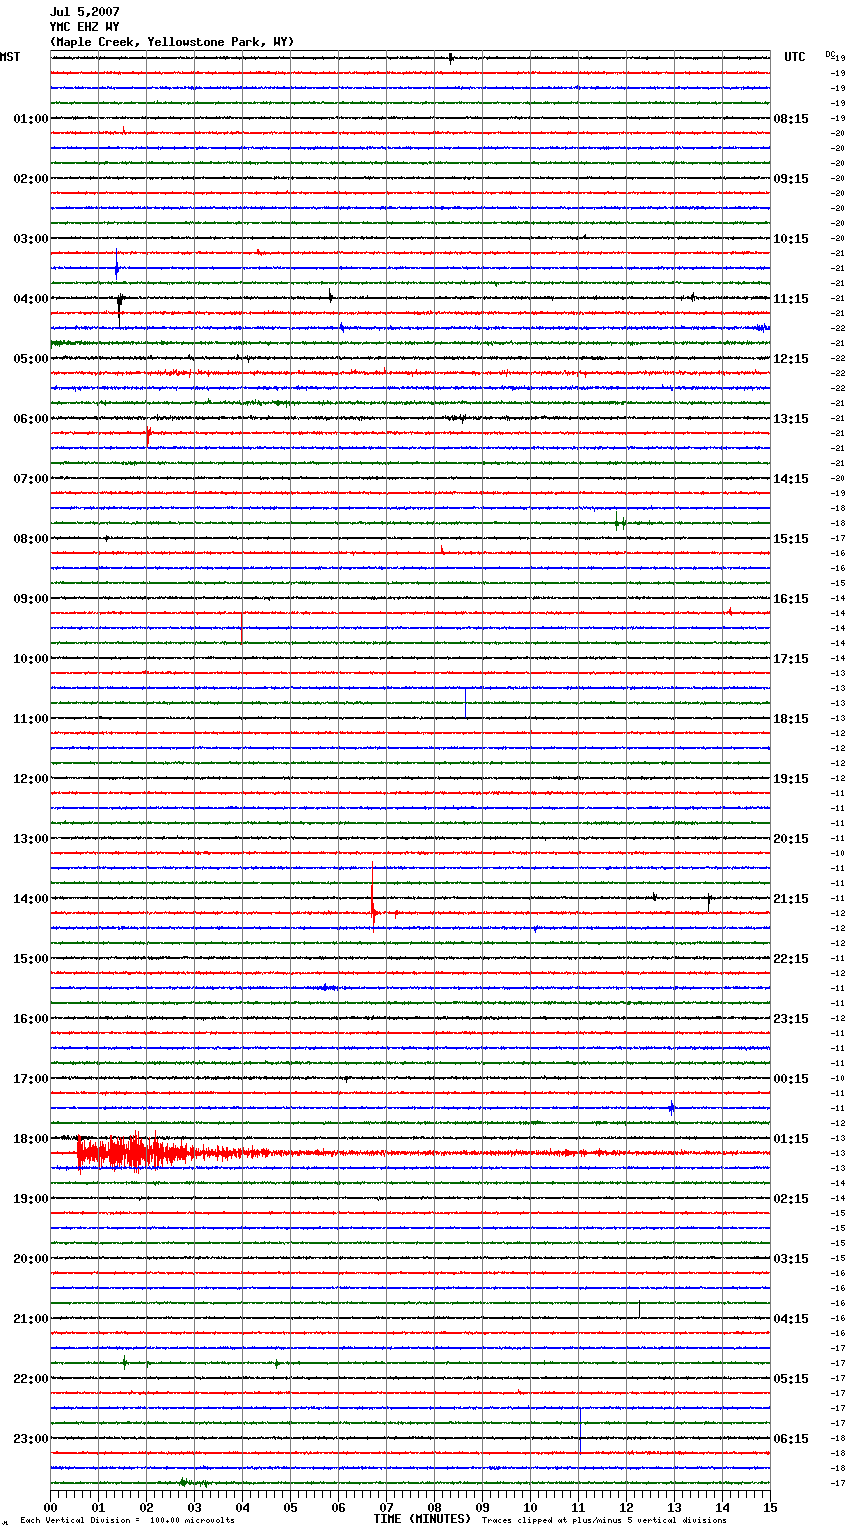Select the 17:00 MST row label
Screen dimensions: 850x1534
(x=30, y=1079)
